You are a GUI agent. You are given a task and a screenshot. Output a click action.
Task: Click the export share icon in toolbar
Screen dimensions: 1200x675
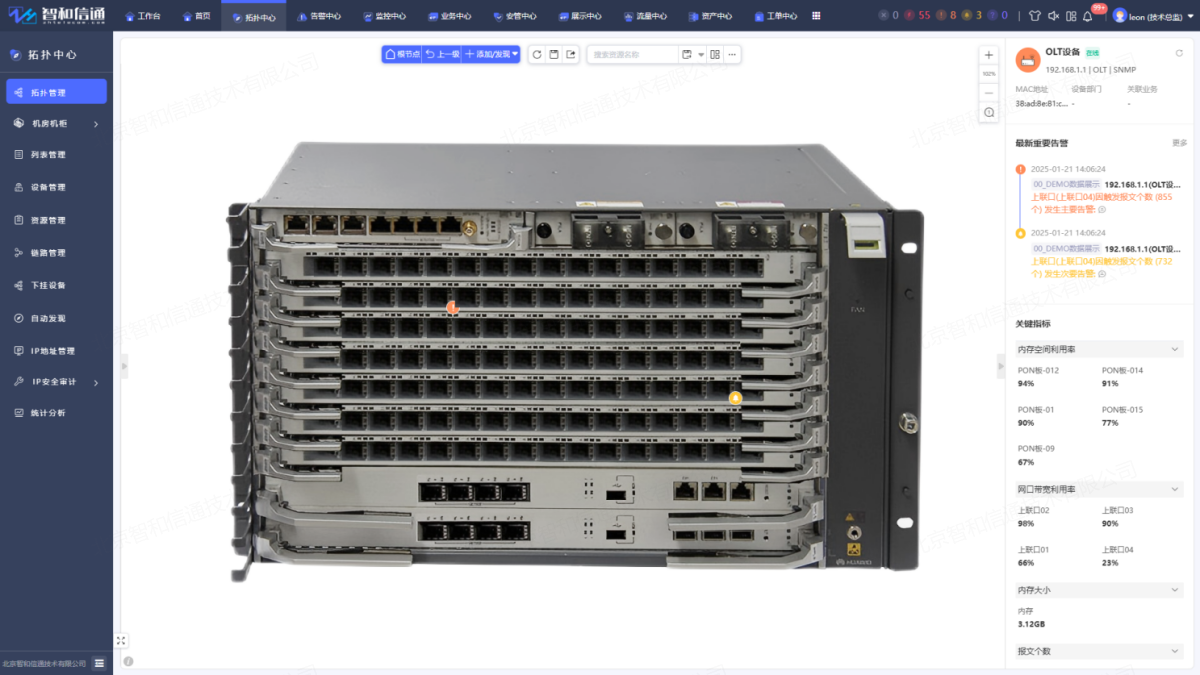click(571, 54)
